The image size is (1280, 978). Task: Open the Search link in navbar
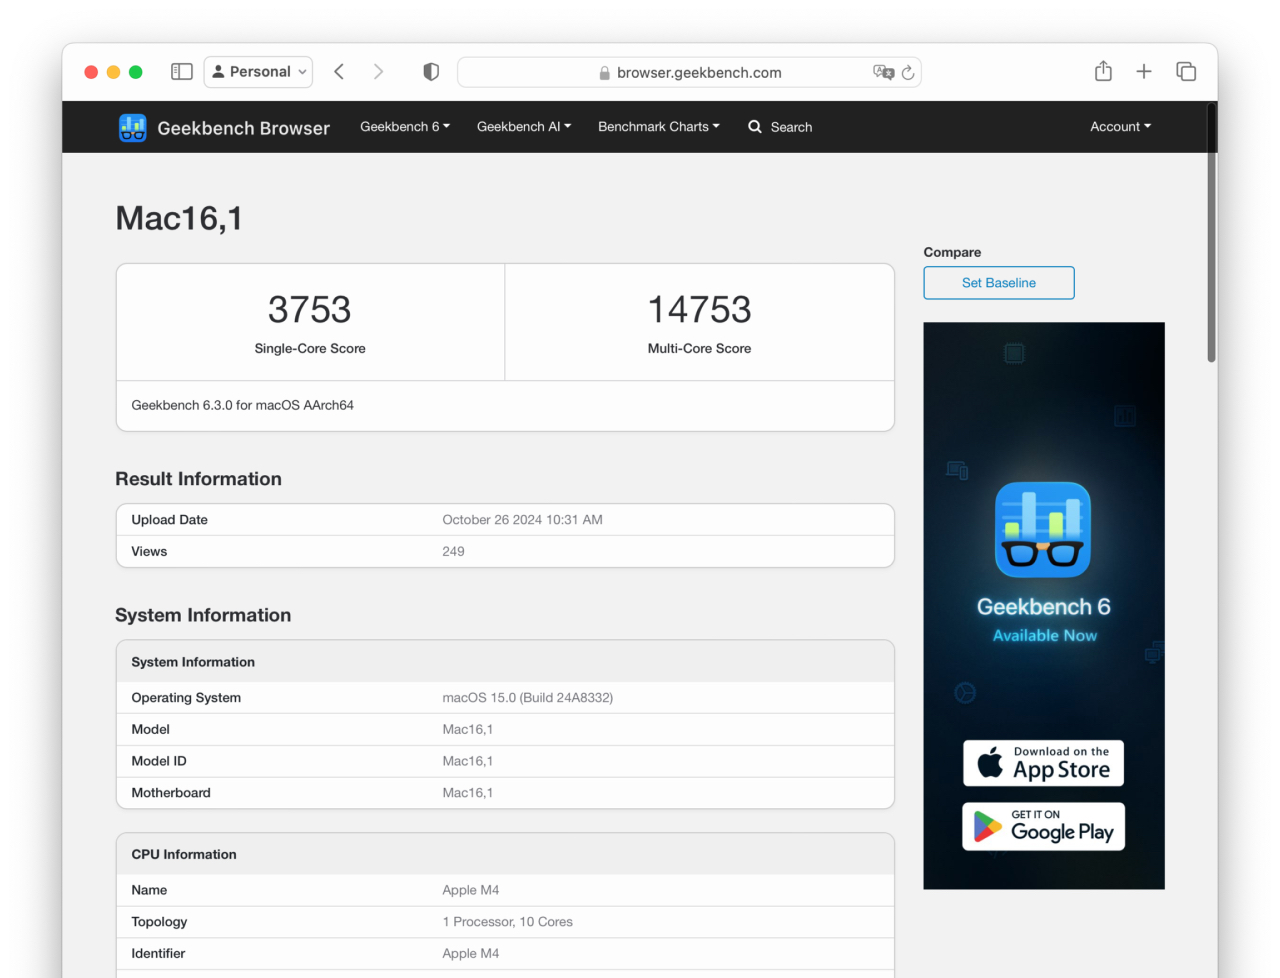[x=791, y=127]
